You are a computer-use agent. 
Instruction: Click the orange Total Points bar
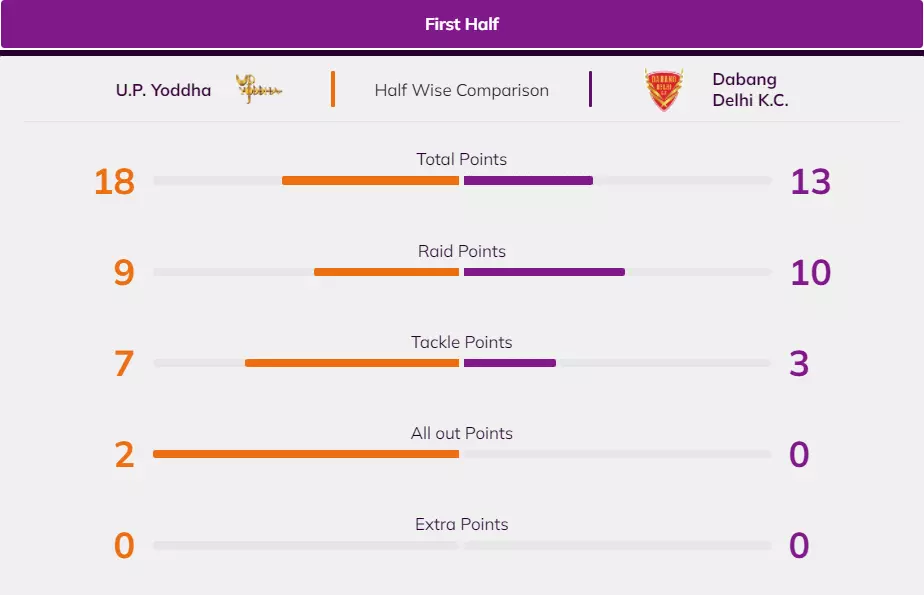370,181
